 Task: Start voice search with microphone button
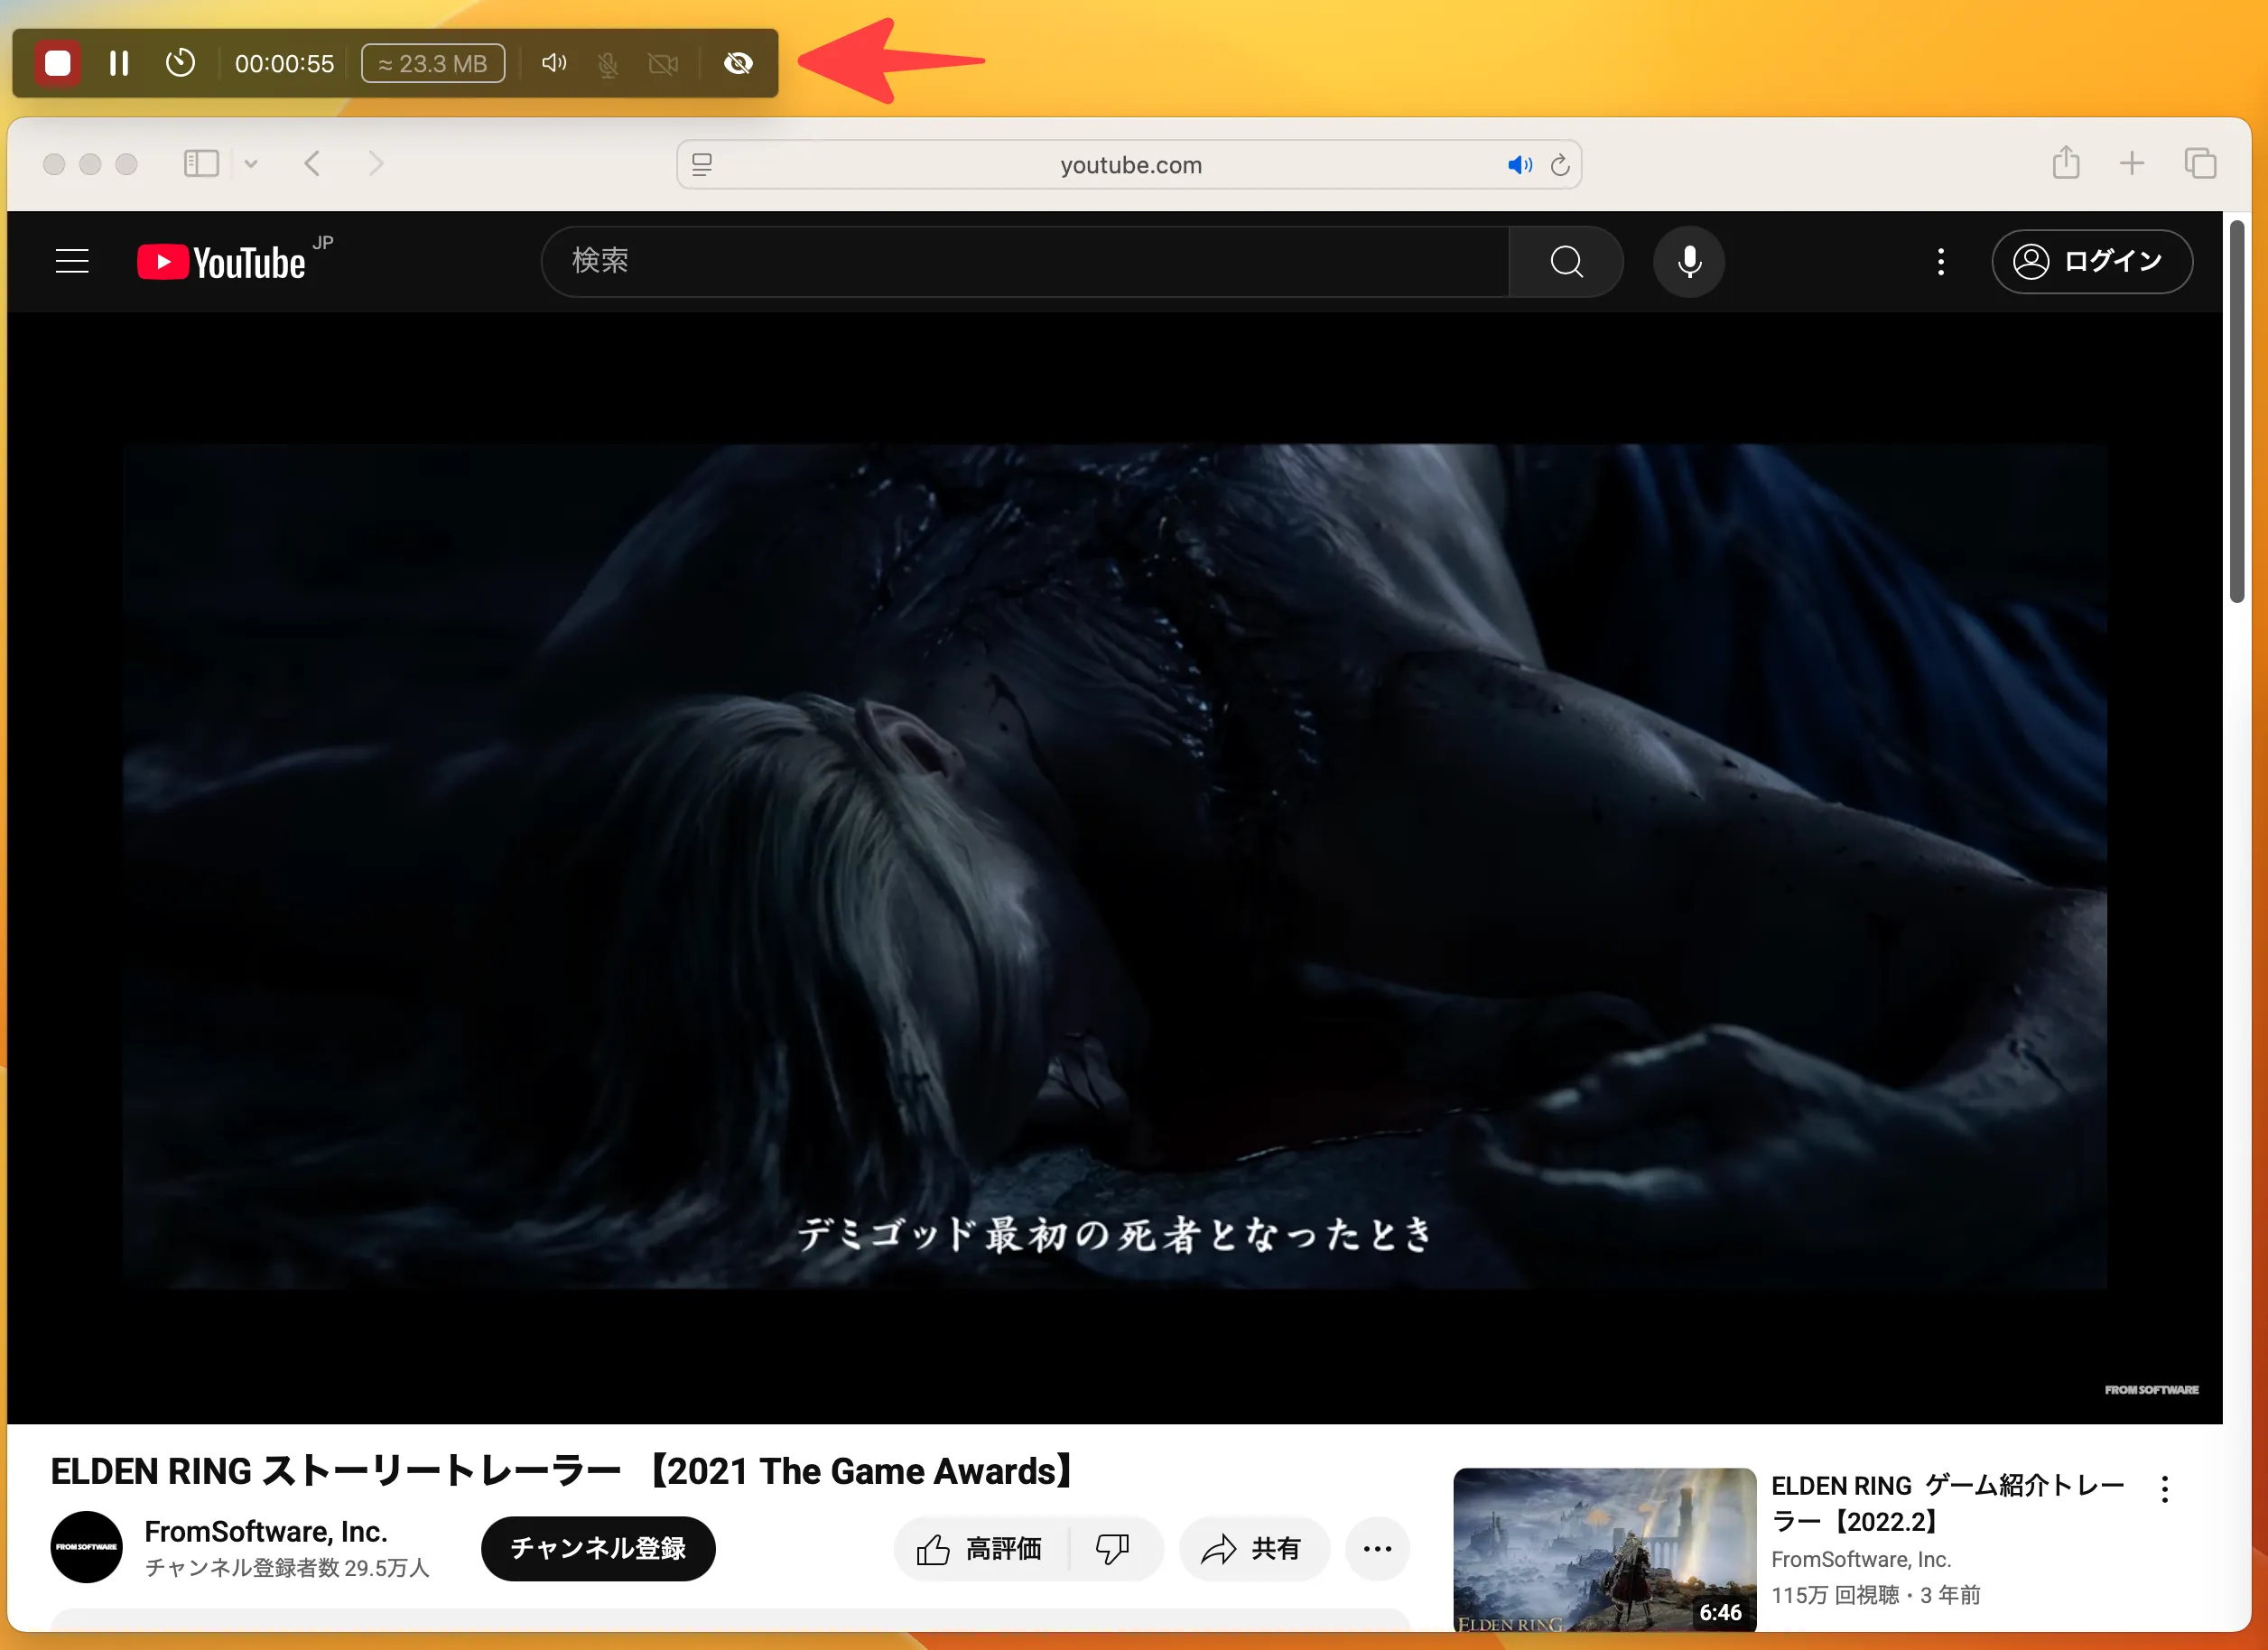point(1688,261)
